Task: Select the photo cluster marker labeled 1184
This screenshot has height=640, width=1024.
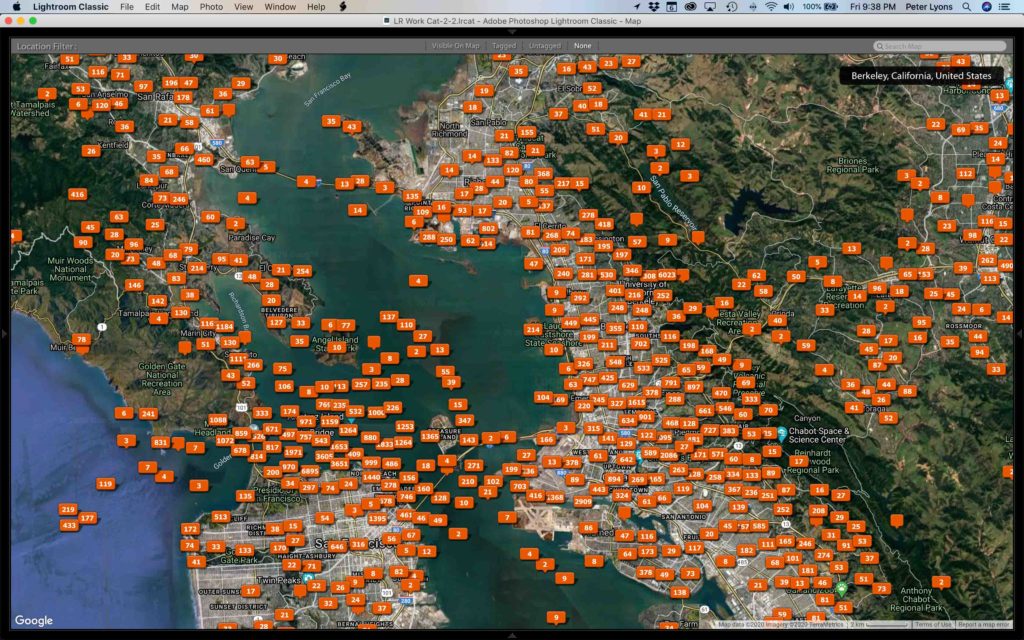Action: click(225, 326)
